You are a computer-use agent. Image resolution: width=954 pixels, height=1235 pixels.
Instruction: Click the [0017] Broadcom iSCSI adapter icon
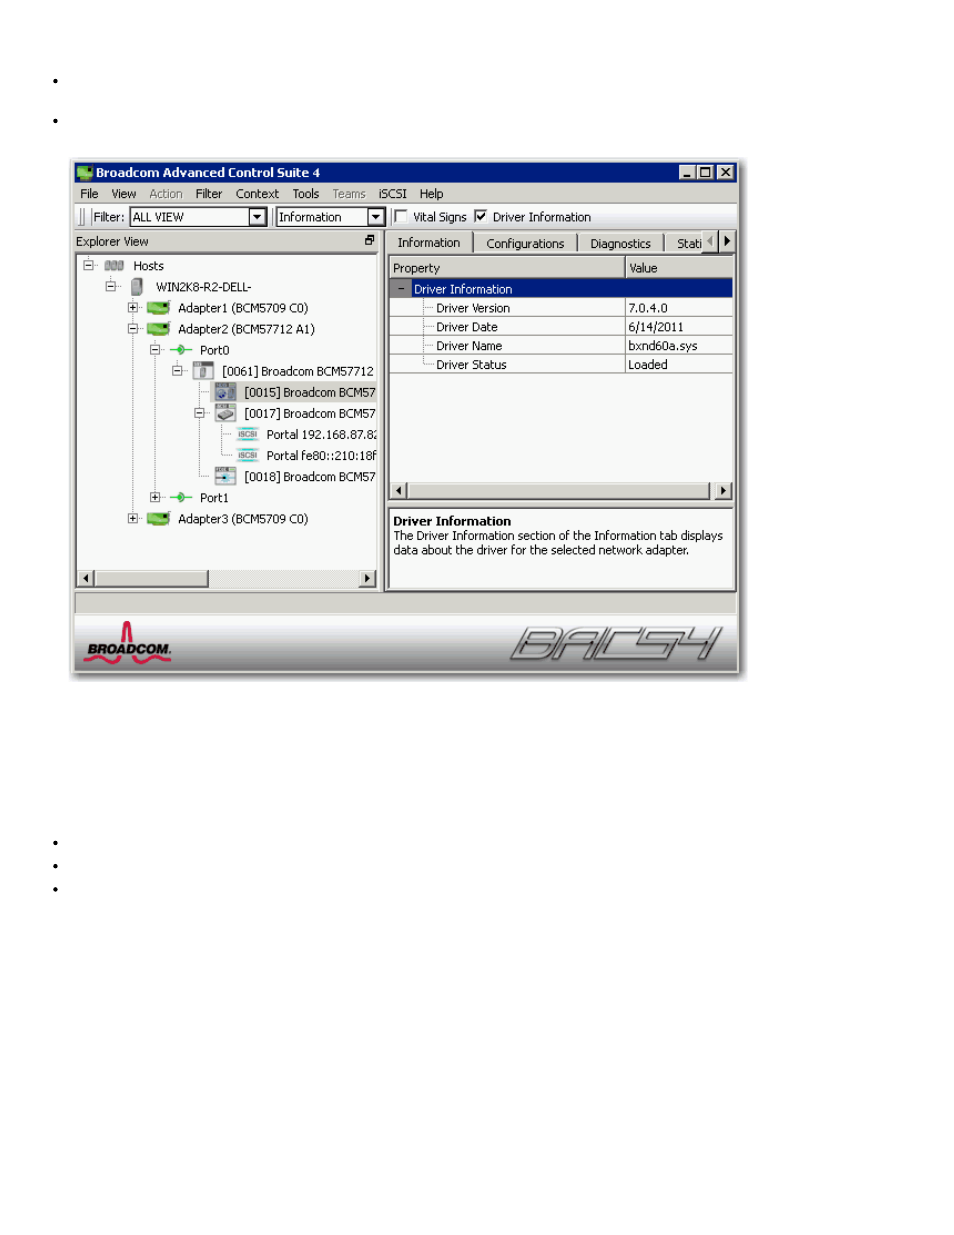coord(225,413)
